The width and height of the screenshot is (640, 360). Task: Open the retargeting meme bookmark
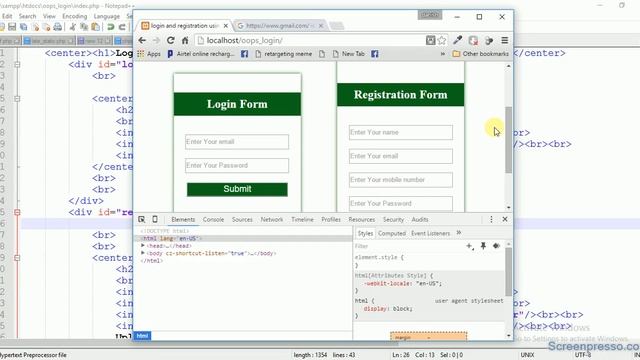(x=283, y=54)
